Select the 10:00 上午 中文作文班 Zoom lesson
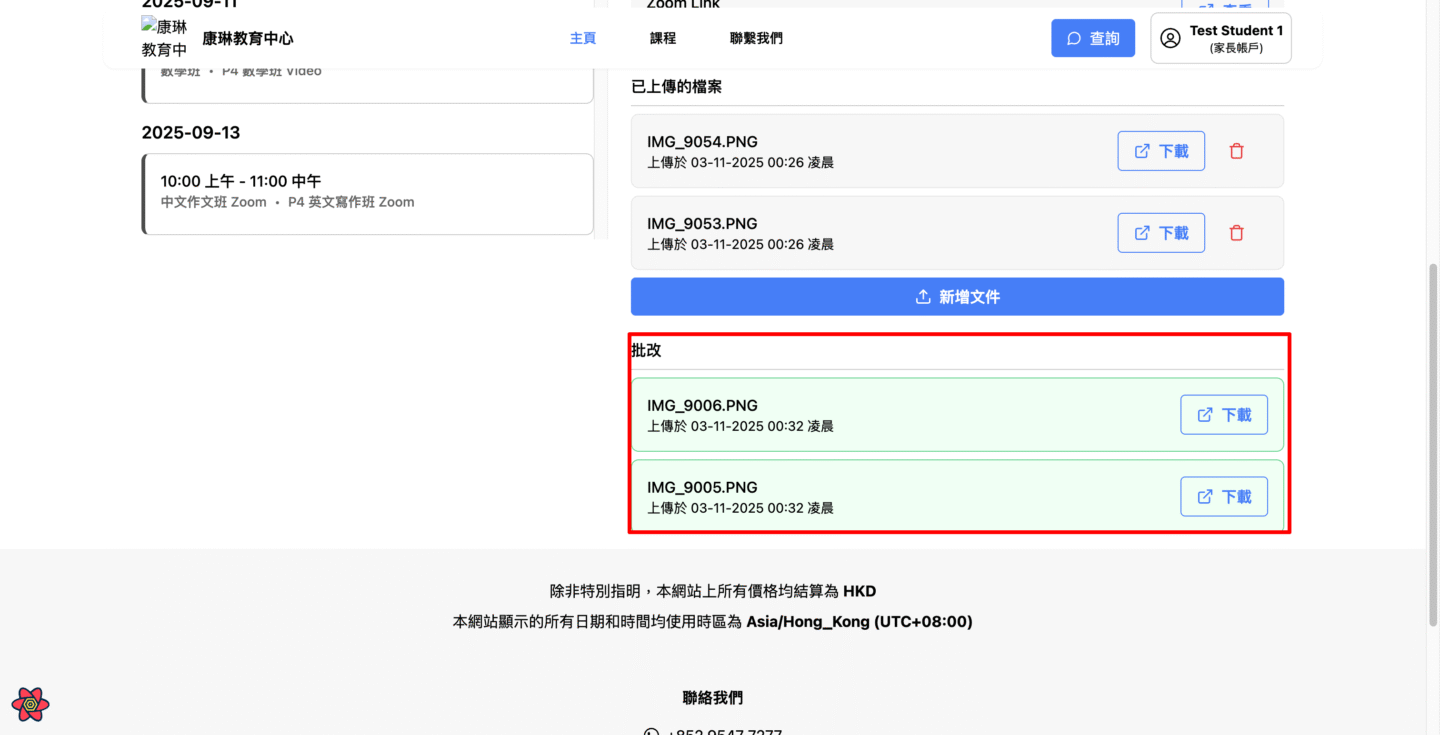1440x735 pixels. click(x=368, y=193)
